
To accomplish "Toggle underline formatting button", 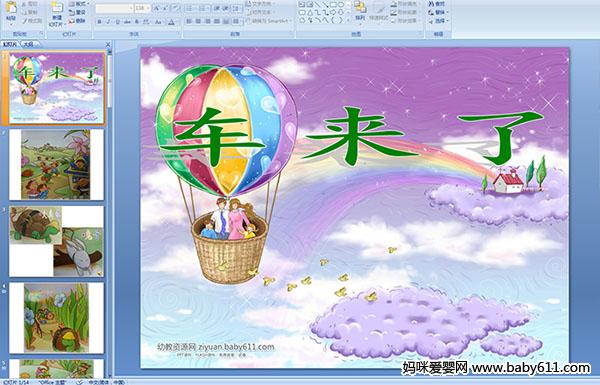I will point(117,22).
